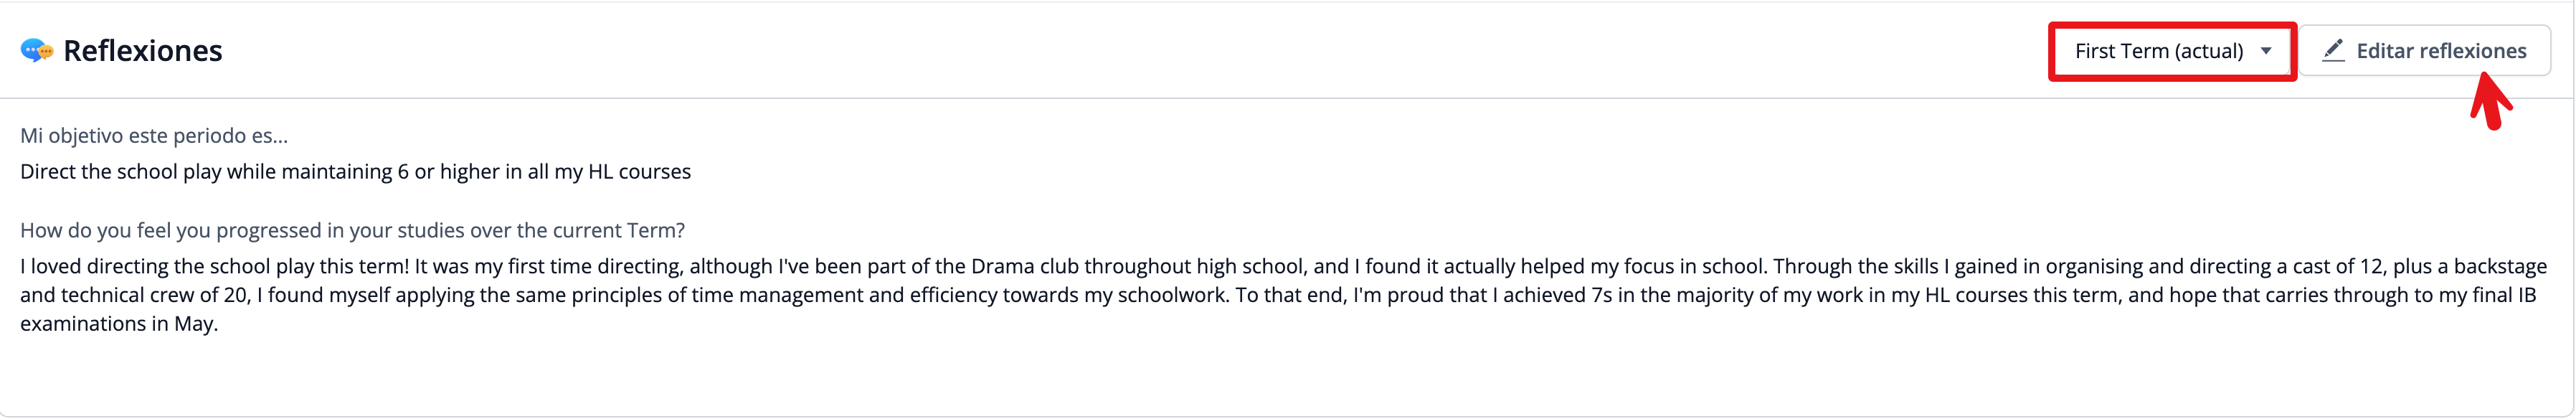Click the 'How do you feel you progressed' question
This screenshot has height=419, width=2576.
(352, 230)
